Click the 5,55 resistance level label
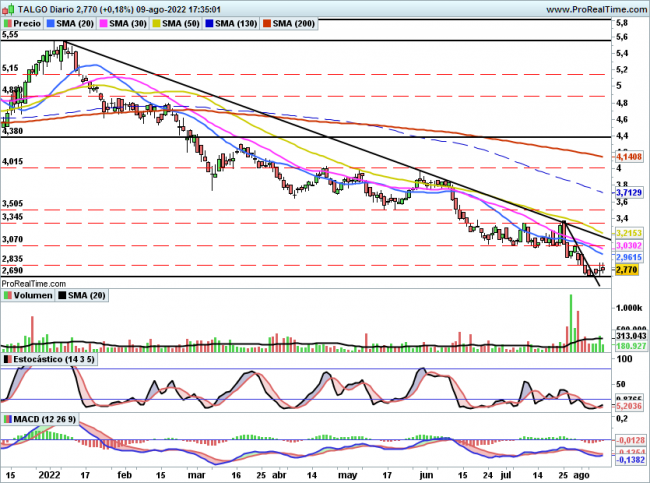 point(11,35)
